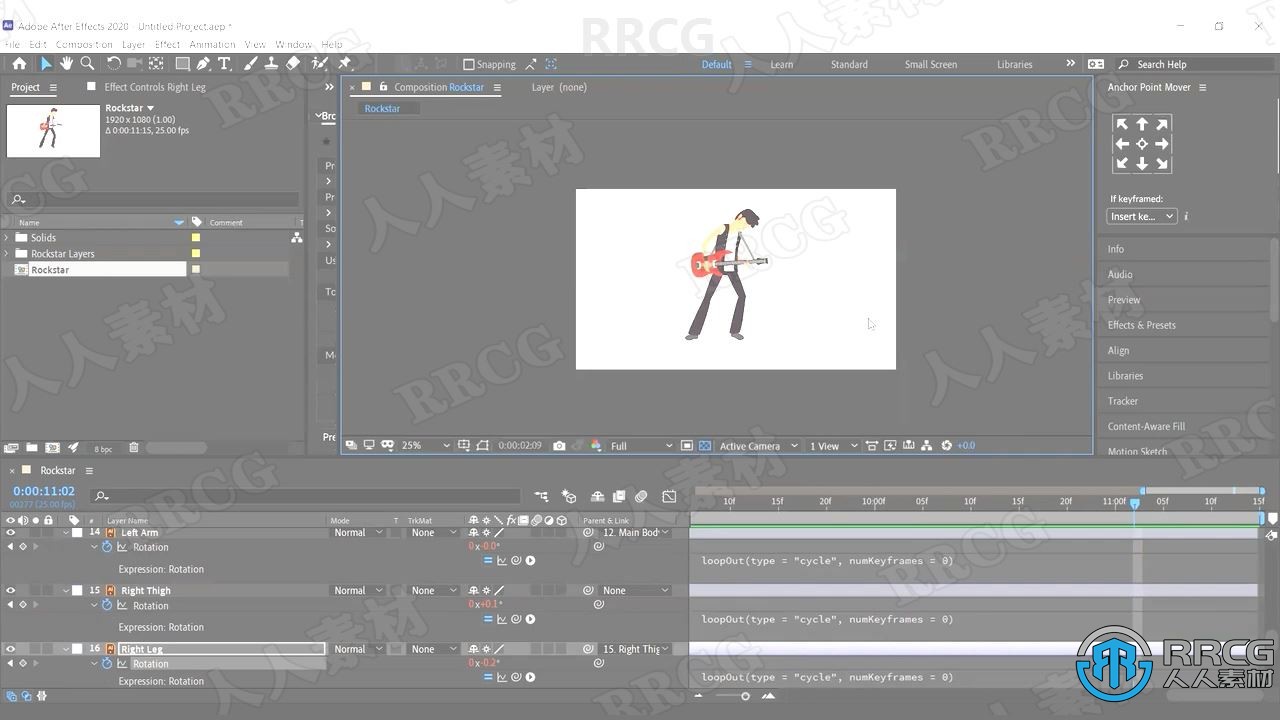Screen dimensions: 1280x720
Task: Click the bottom-right anchor arrow
Action: pyautogui.click(x=1162, y=163)
